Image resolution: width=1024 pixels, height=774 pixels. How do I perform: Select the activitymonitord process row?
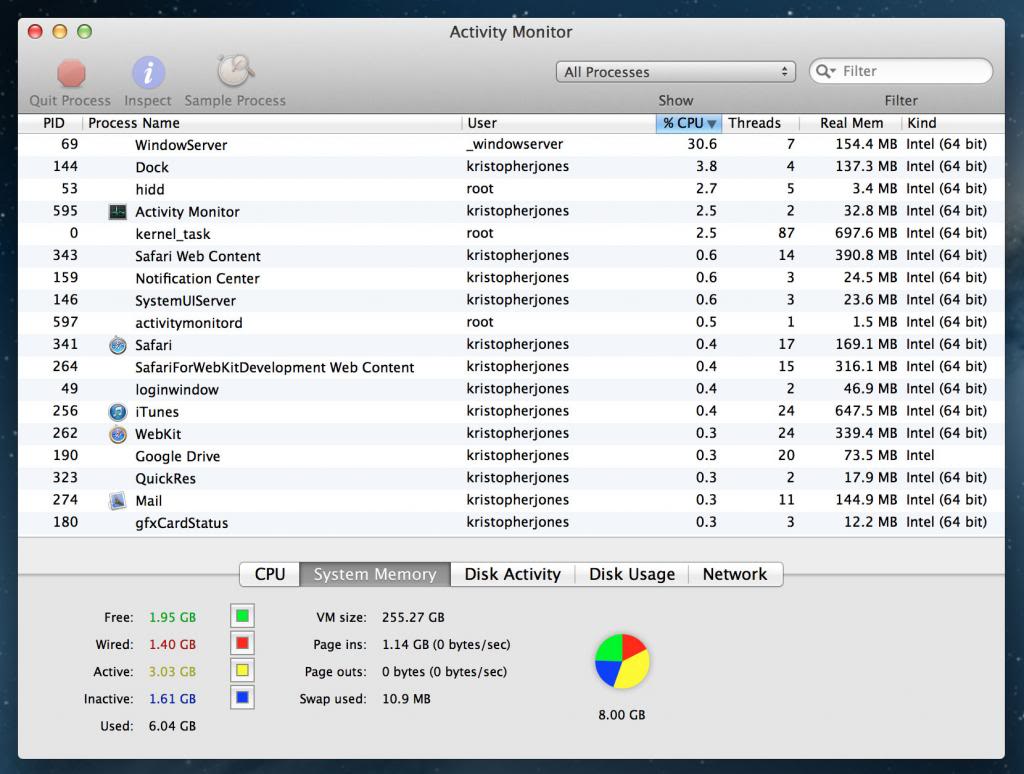point(511,322)
